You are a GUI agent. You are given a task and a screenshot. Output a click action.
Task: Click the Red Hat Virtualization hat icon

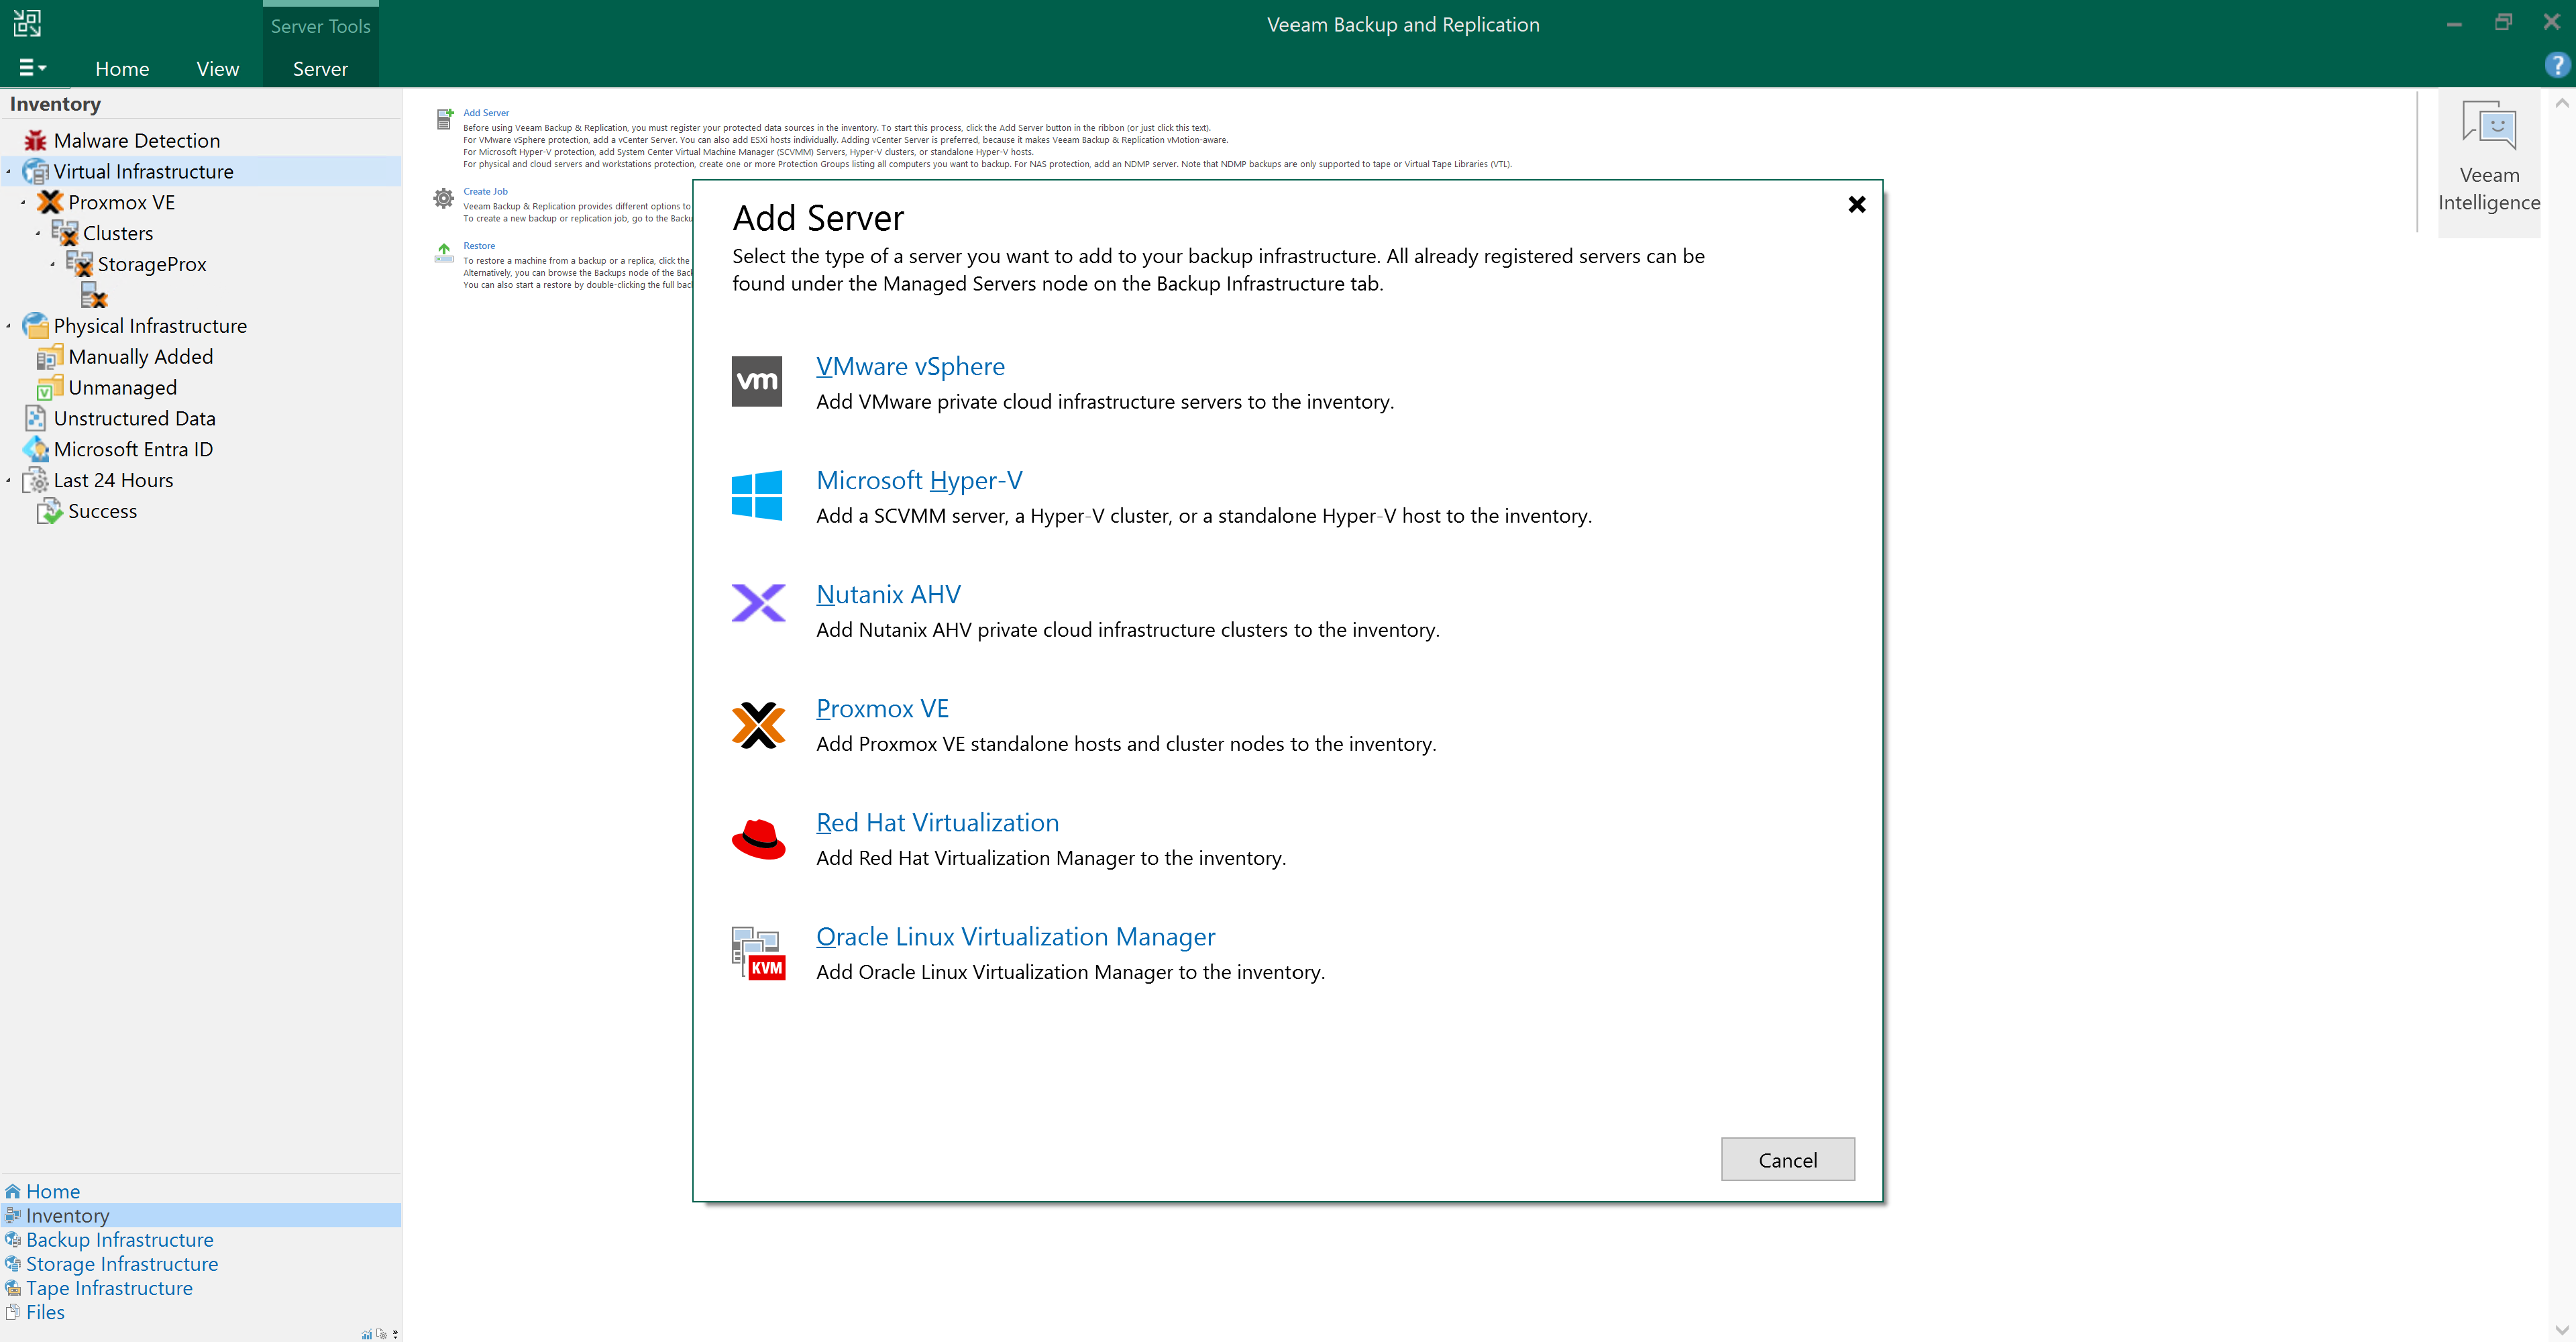coord(758,839)
